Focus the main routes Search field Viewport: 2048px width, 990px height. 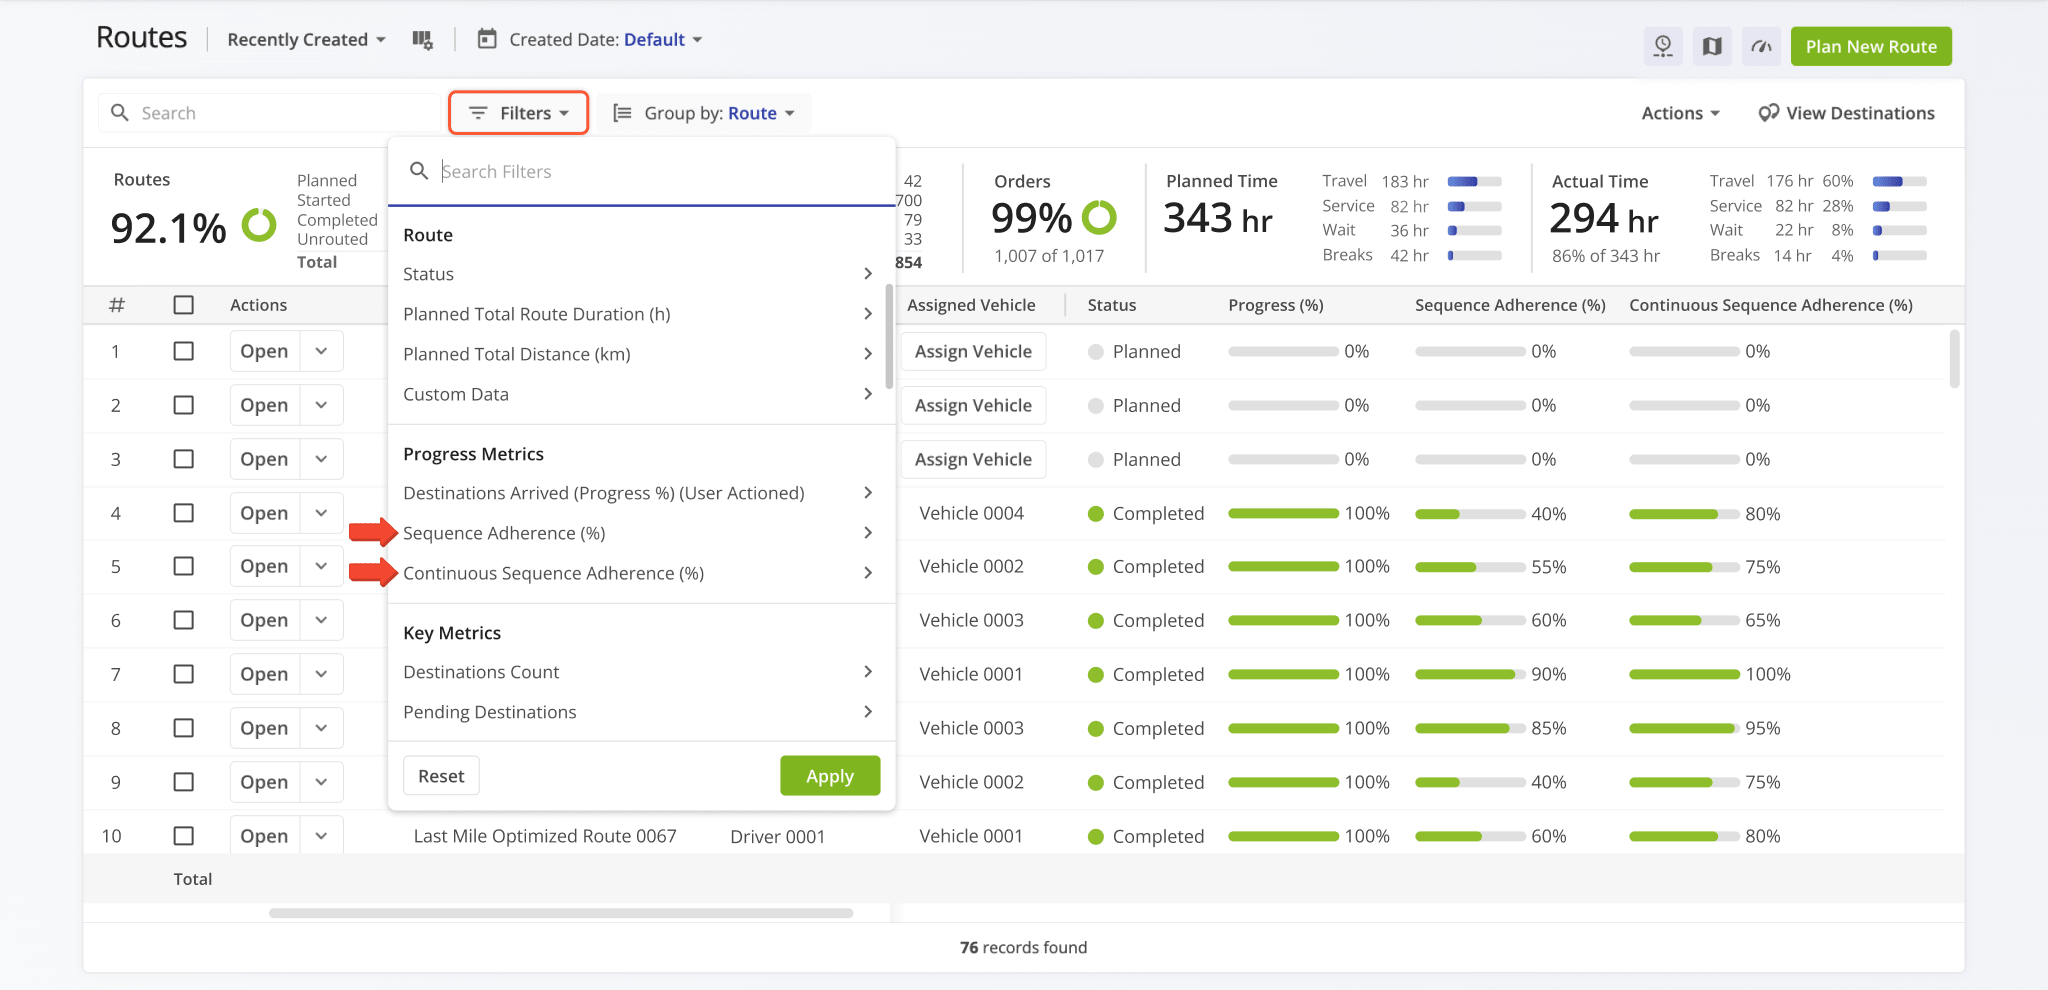pyautogui.click(x=270, y=113)
